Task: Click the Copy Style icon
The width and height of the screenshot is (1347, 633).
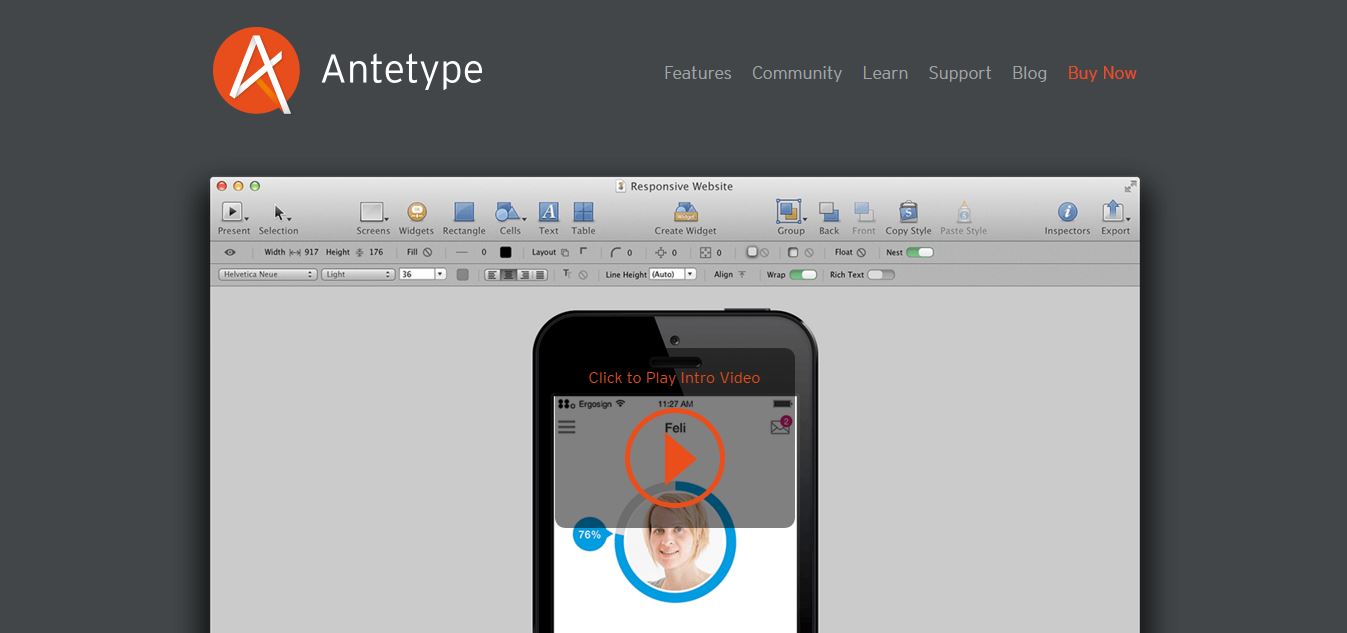Action: tap(908, 212)
